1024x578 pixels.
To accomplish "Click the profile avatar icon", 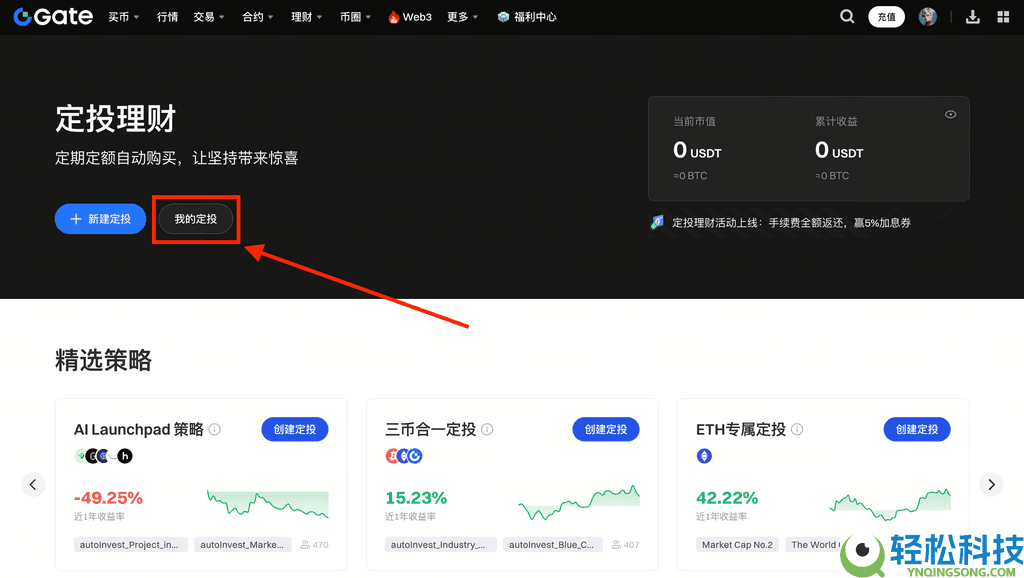I will pyautogui.click(x=928, y=16).
